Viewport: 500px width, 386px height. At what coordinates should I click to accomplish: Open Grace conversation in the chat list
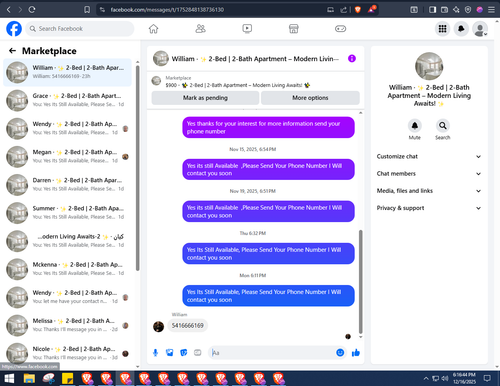[67, 100]
